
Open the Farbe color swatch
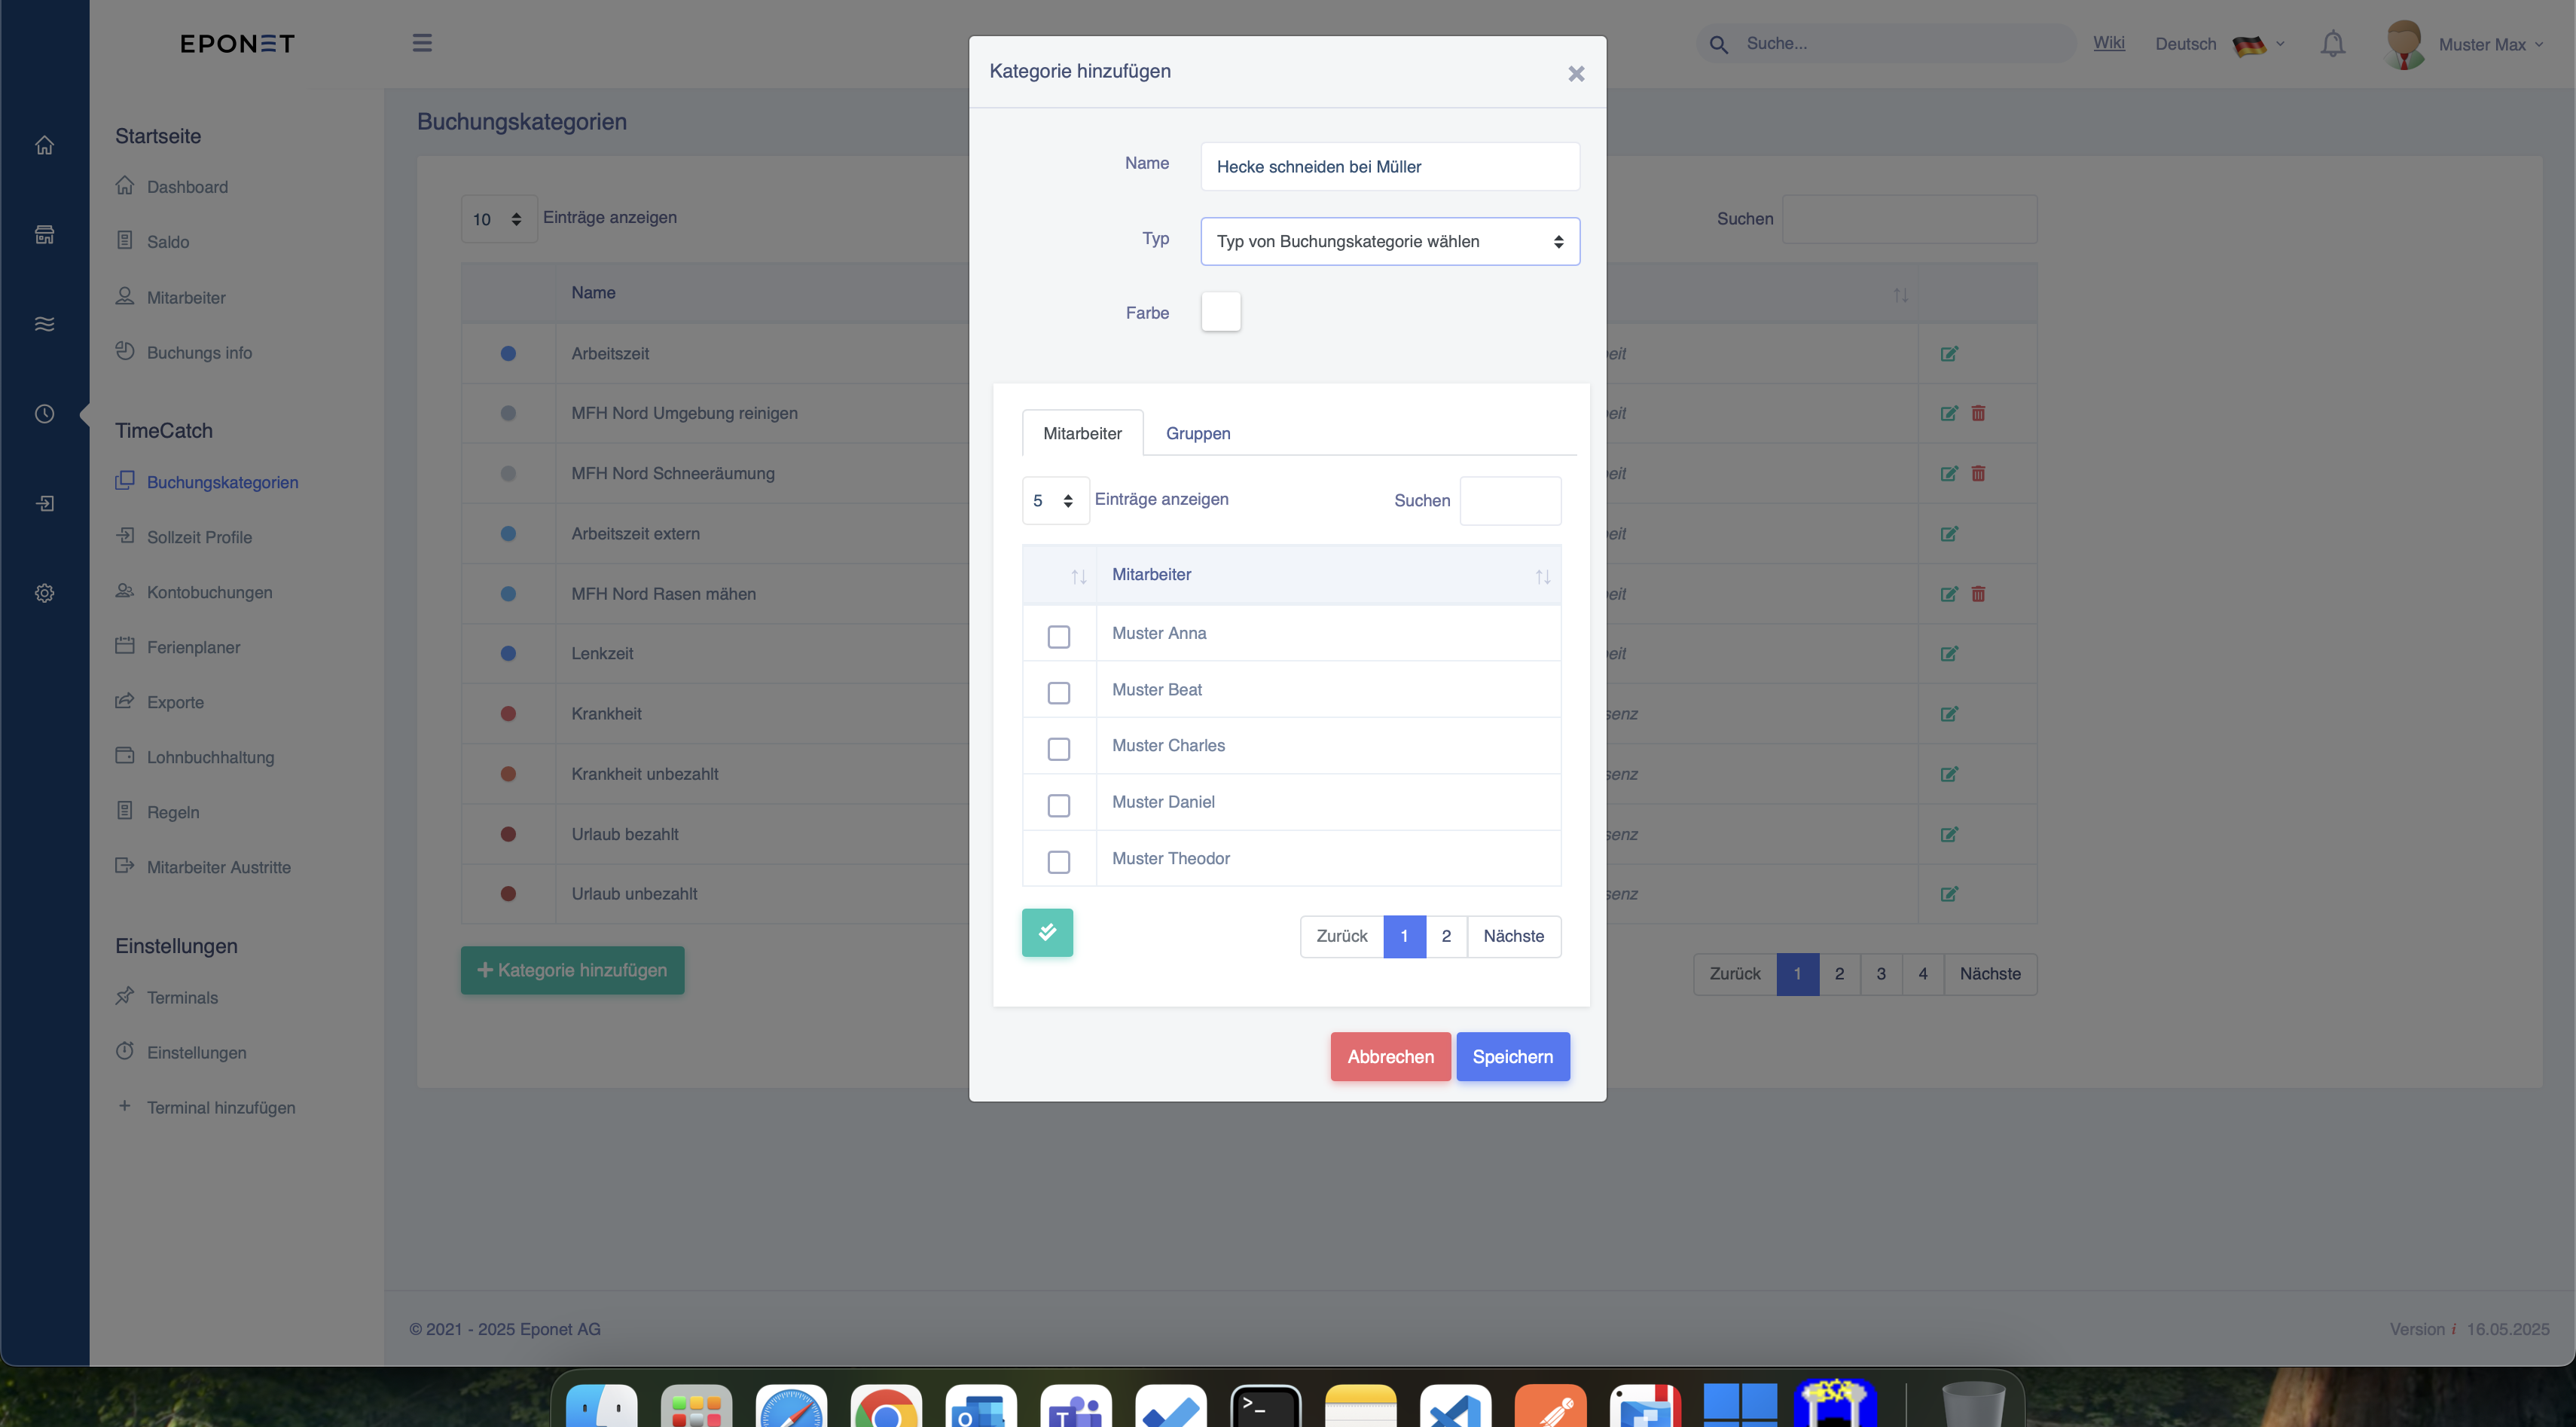(1220, 312)
